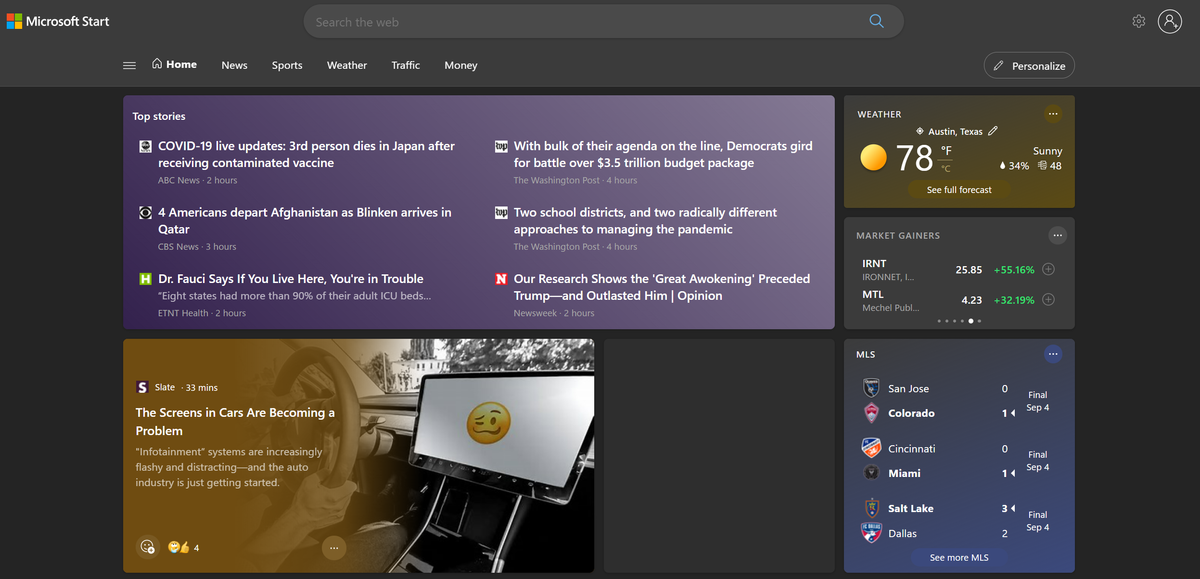This screenshot has width=1200, height=579.
Task: Click the plus icon next to MTL stock
Action: [x=1048, y=298]
